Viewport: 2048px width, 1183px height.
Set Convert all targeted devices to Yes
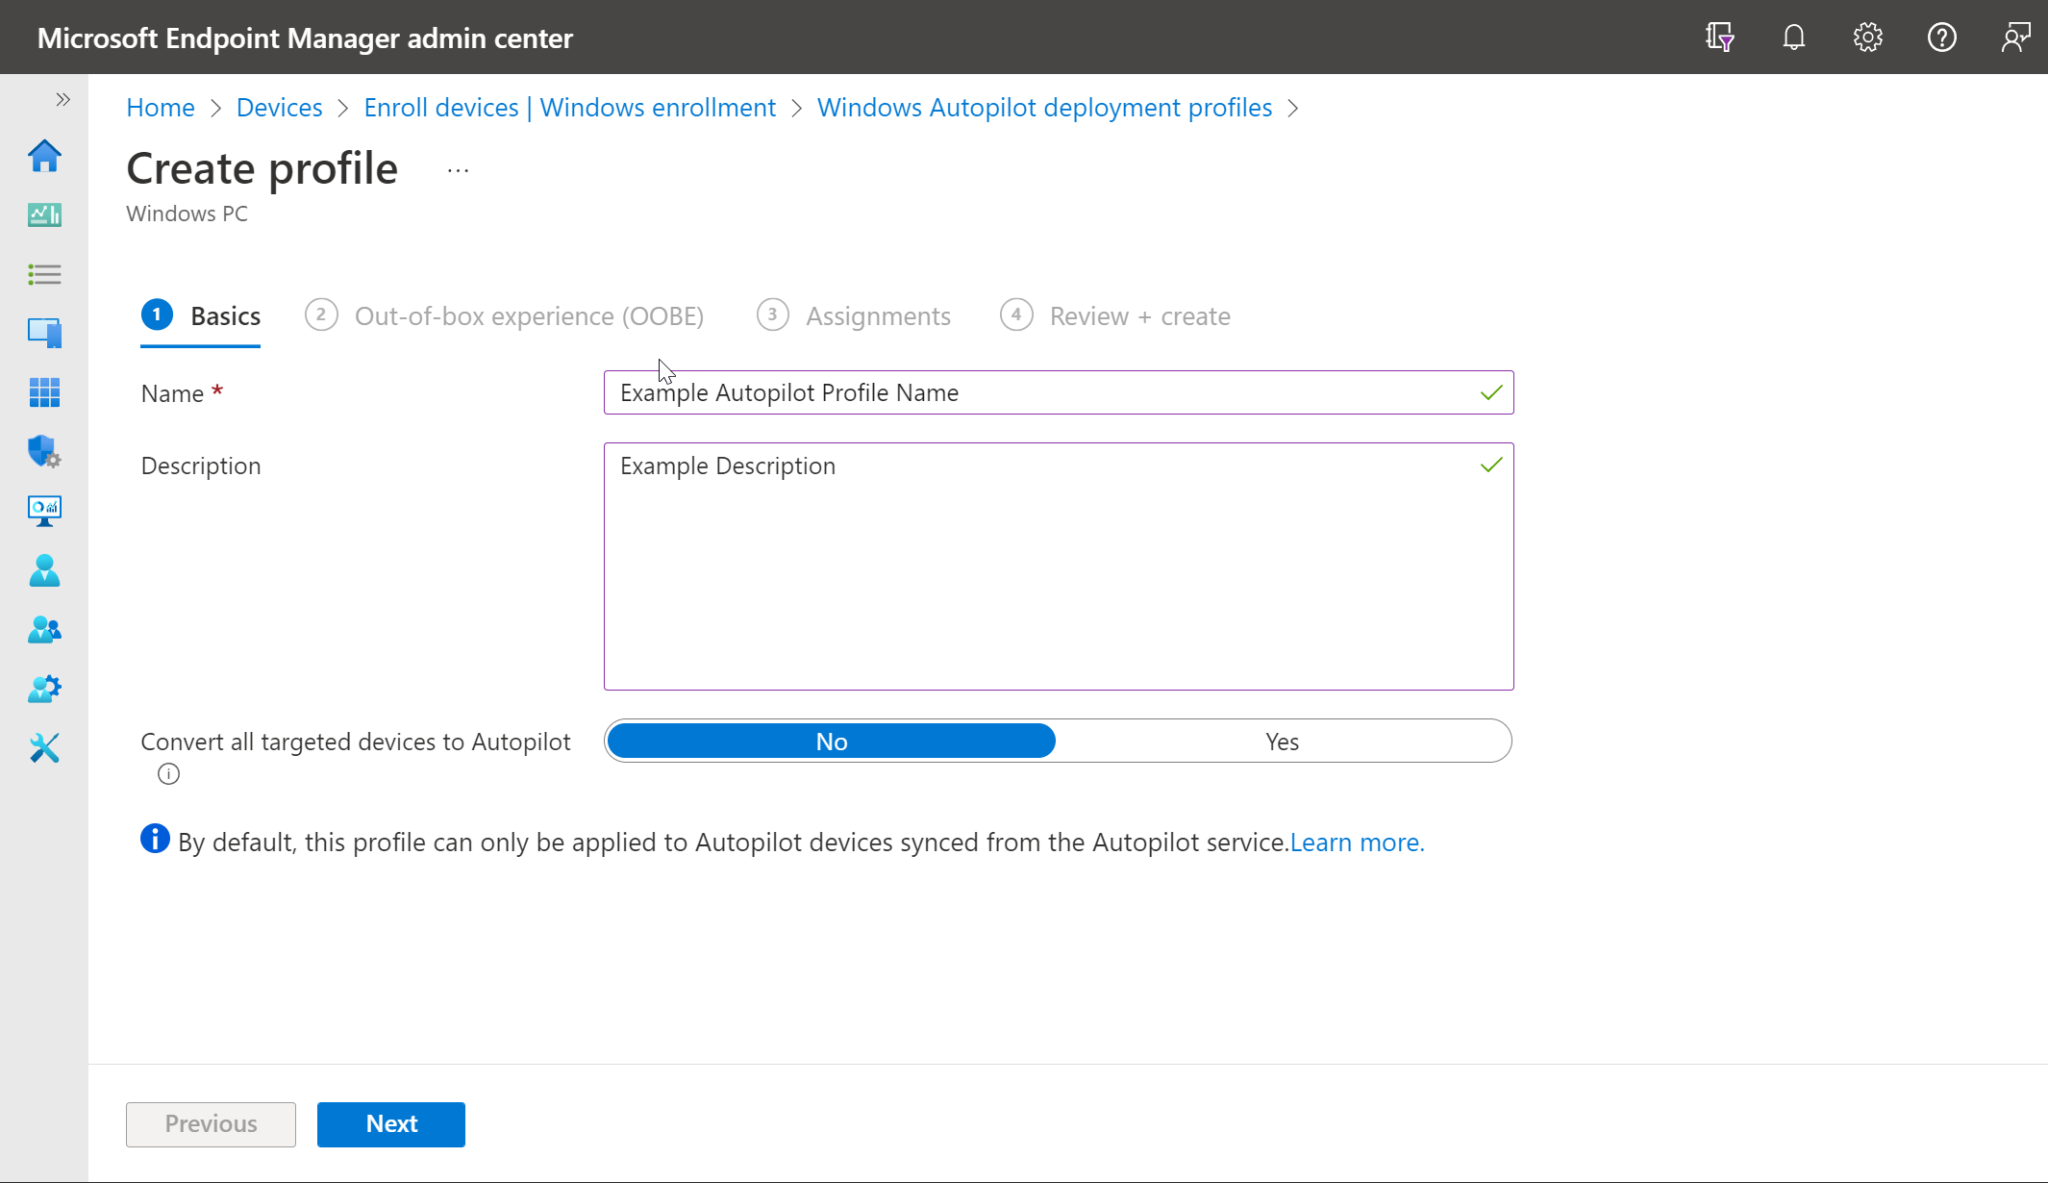tap(1283, 740)
